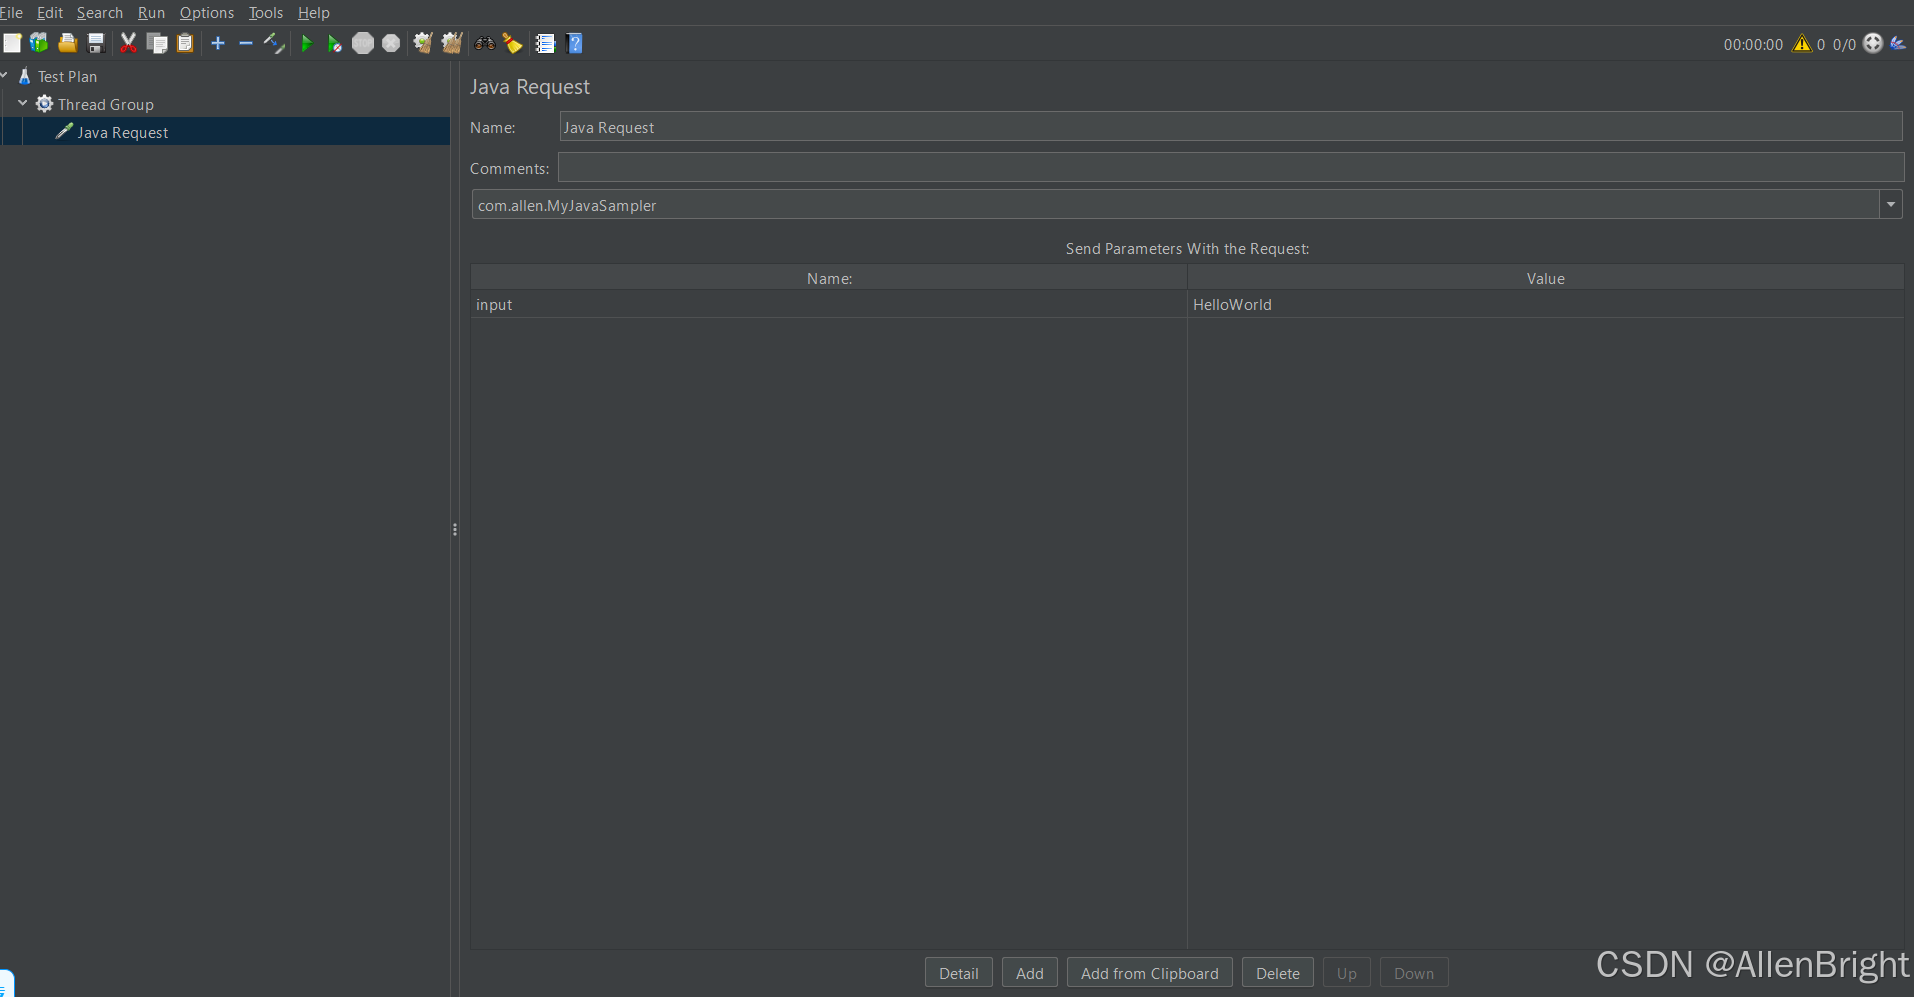Copy the selected element
Image resolution: width=1914 pixels, height=997 pixels.
coord(157,43)
